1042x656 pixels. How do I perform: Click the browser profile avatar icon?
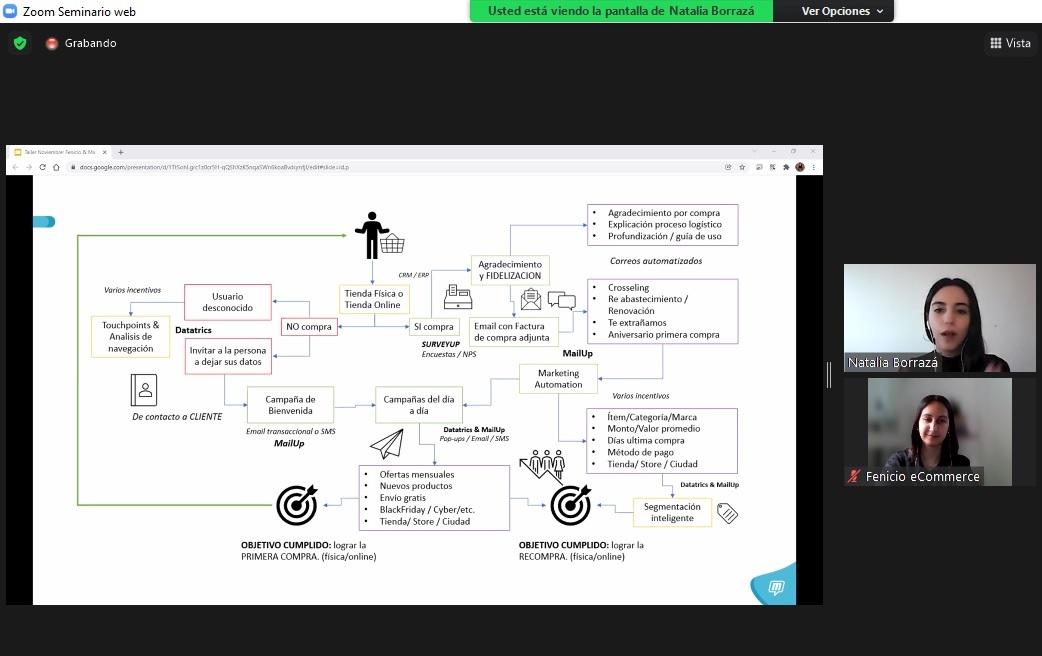click(x=800, y=167)
